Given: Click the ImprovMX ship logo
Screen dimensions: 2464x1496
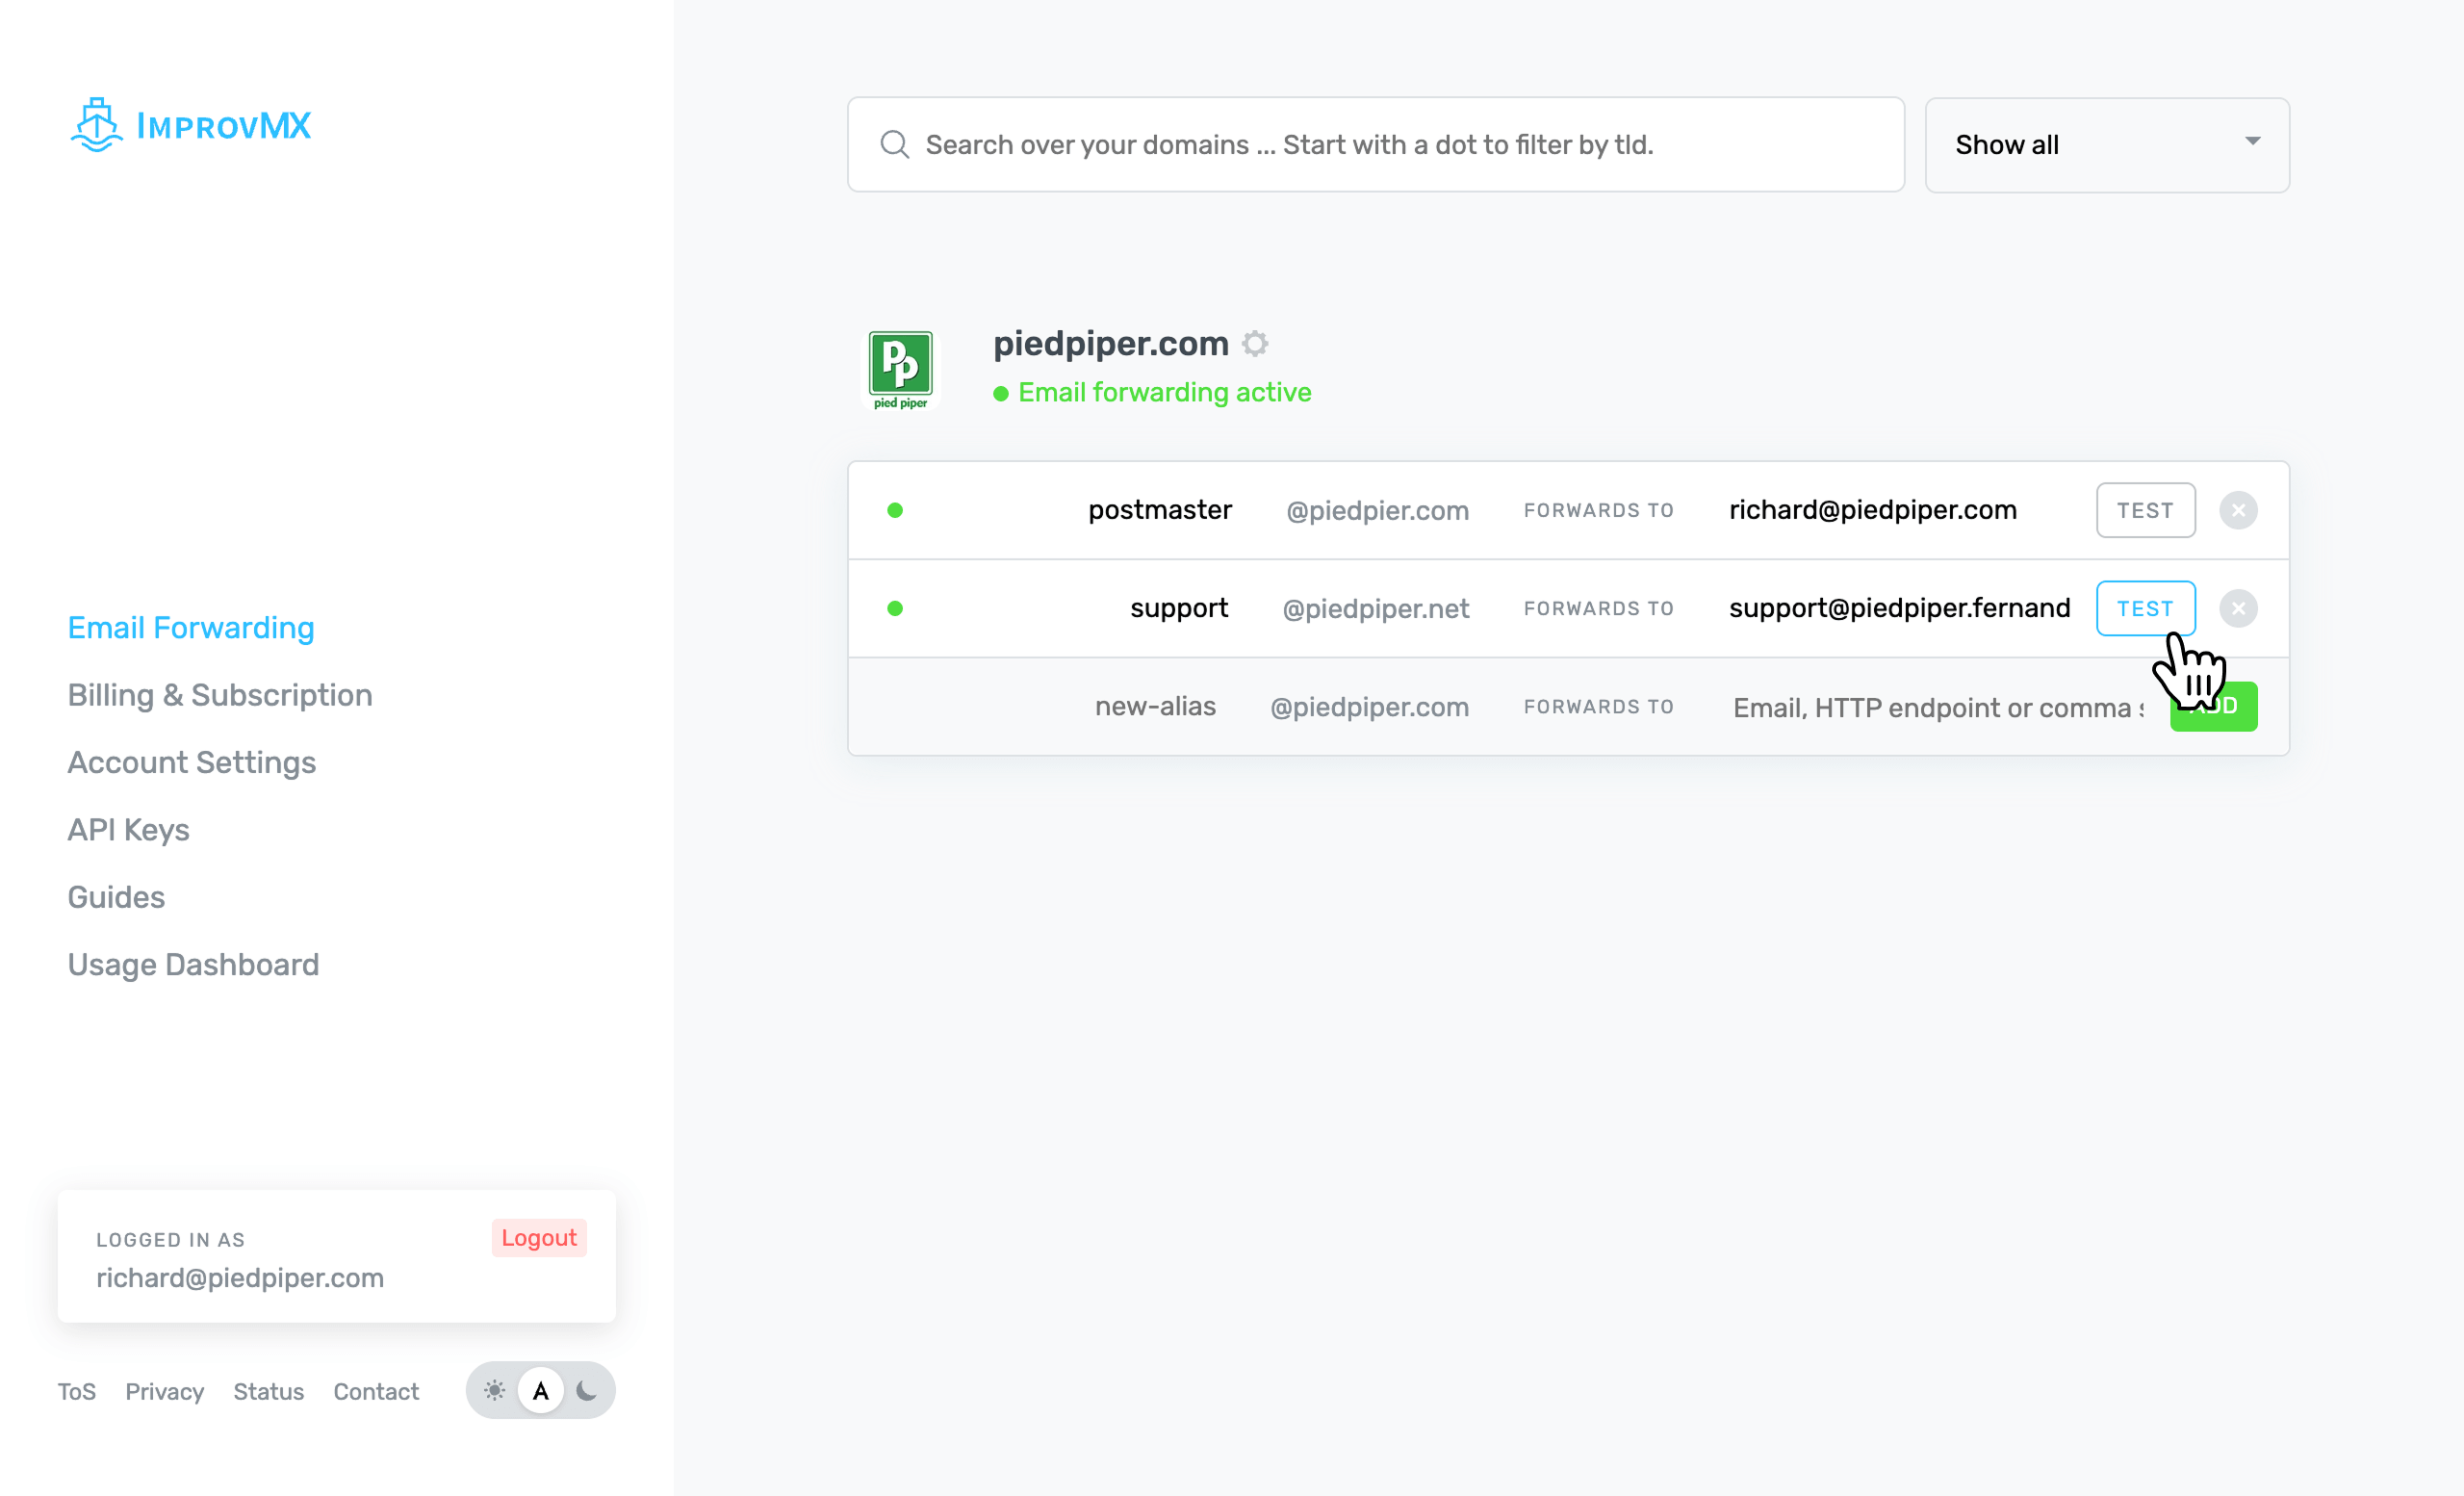Looking at the screenshot, I should (x=97, y=125).
